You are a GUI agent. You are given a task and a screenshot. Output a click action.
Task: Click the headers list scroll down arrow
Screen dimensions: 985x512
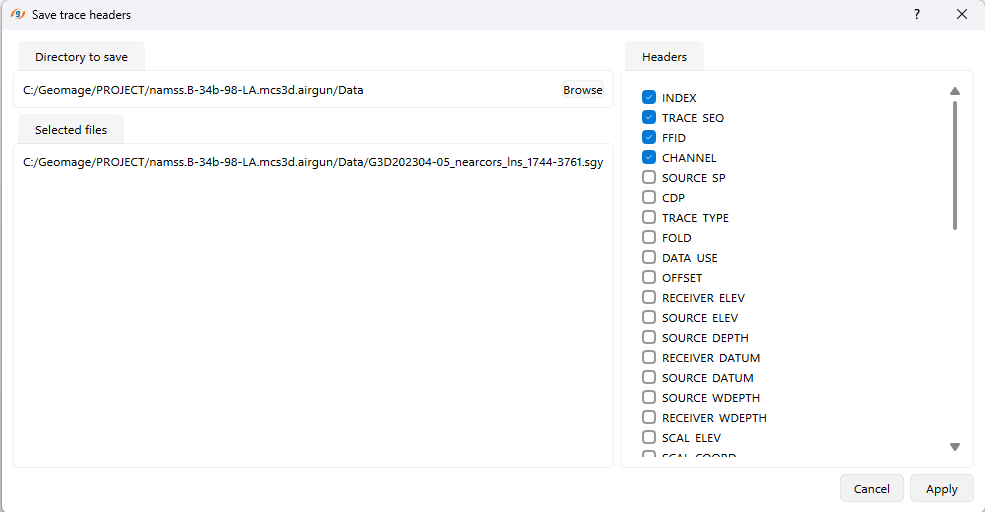pos(955,447)
